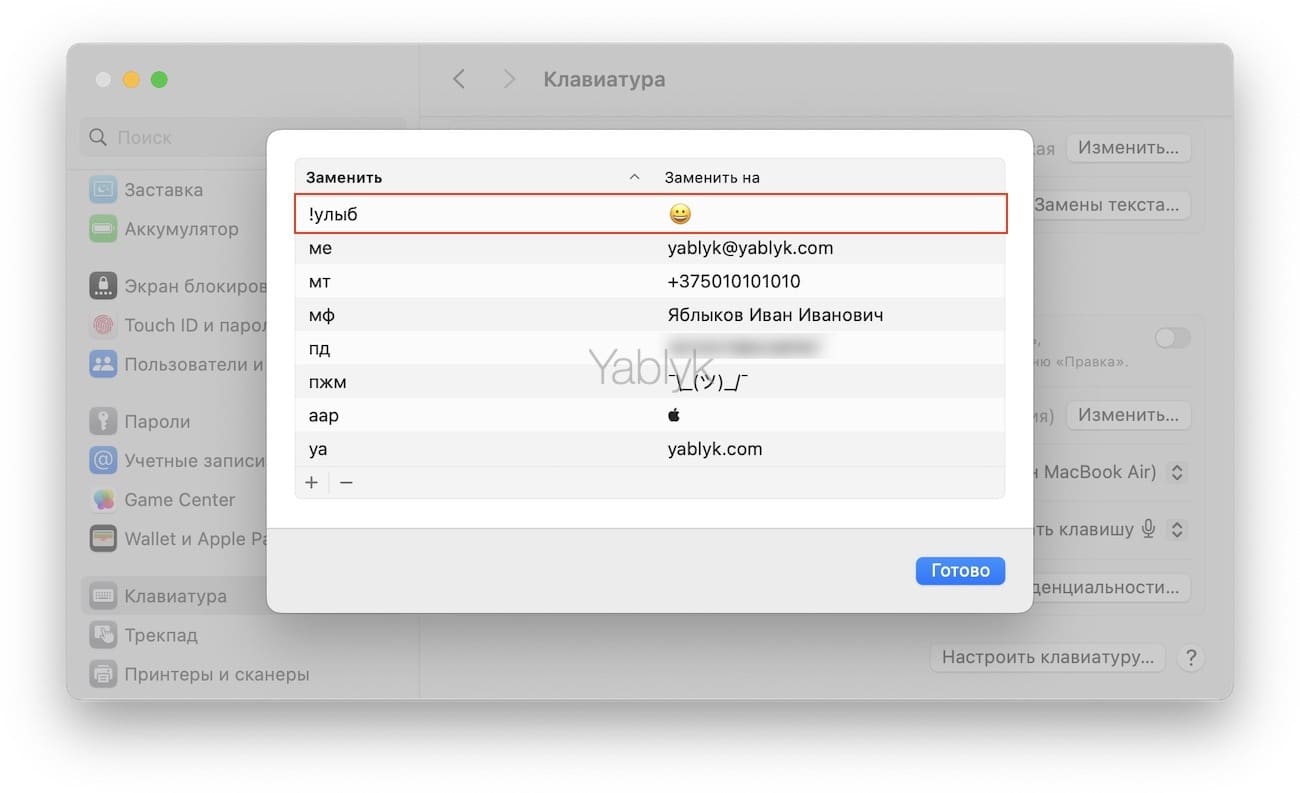This screenshot has height=793, width=1300.
Task: Click the Internet Accounts @ icon
Action: [104, 460]
